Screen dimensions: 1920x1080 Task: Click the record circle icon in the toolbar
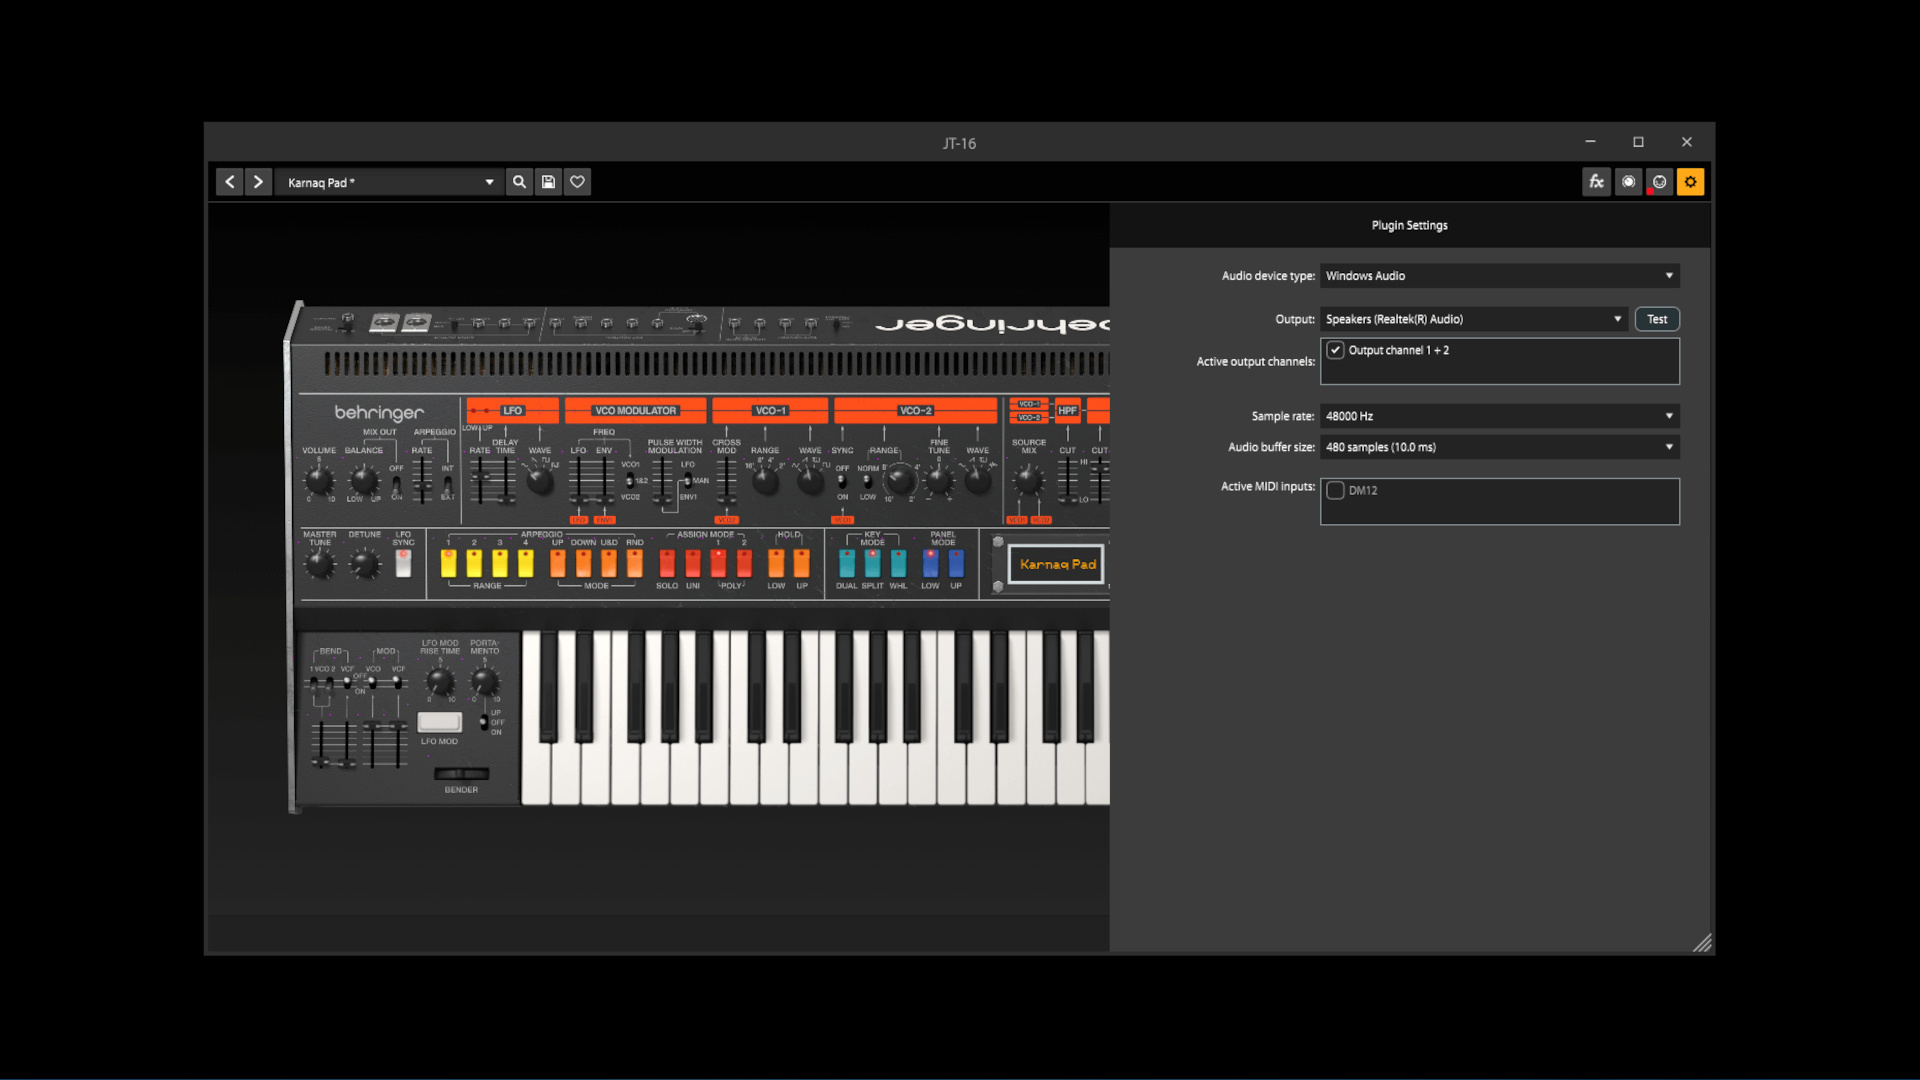1628,182
